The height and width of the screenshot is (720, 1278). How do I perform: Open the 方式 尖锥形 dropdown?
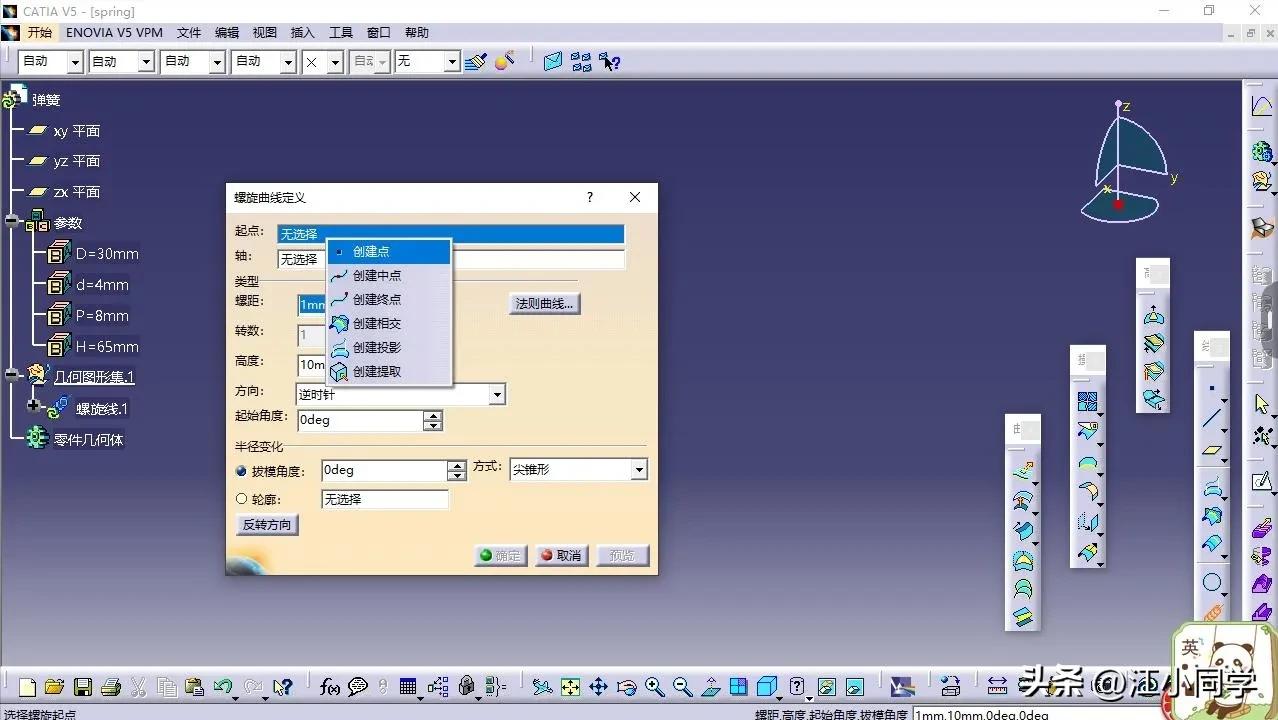(x=639, y=470)
